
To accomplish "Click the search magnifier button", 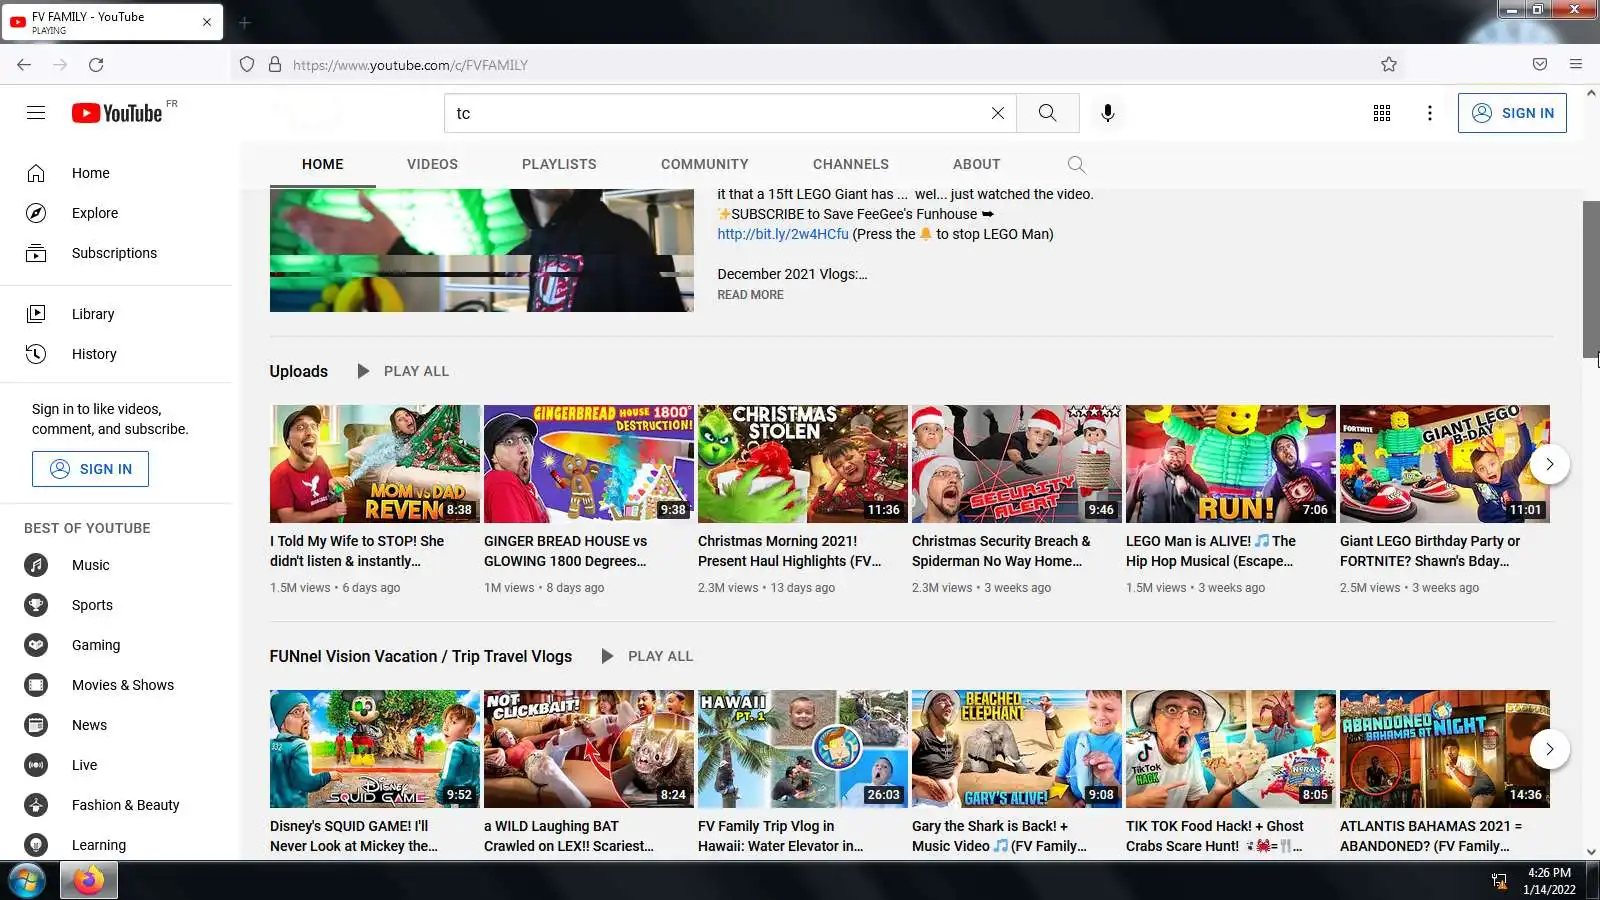I will [1047, 113].
